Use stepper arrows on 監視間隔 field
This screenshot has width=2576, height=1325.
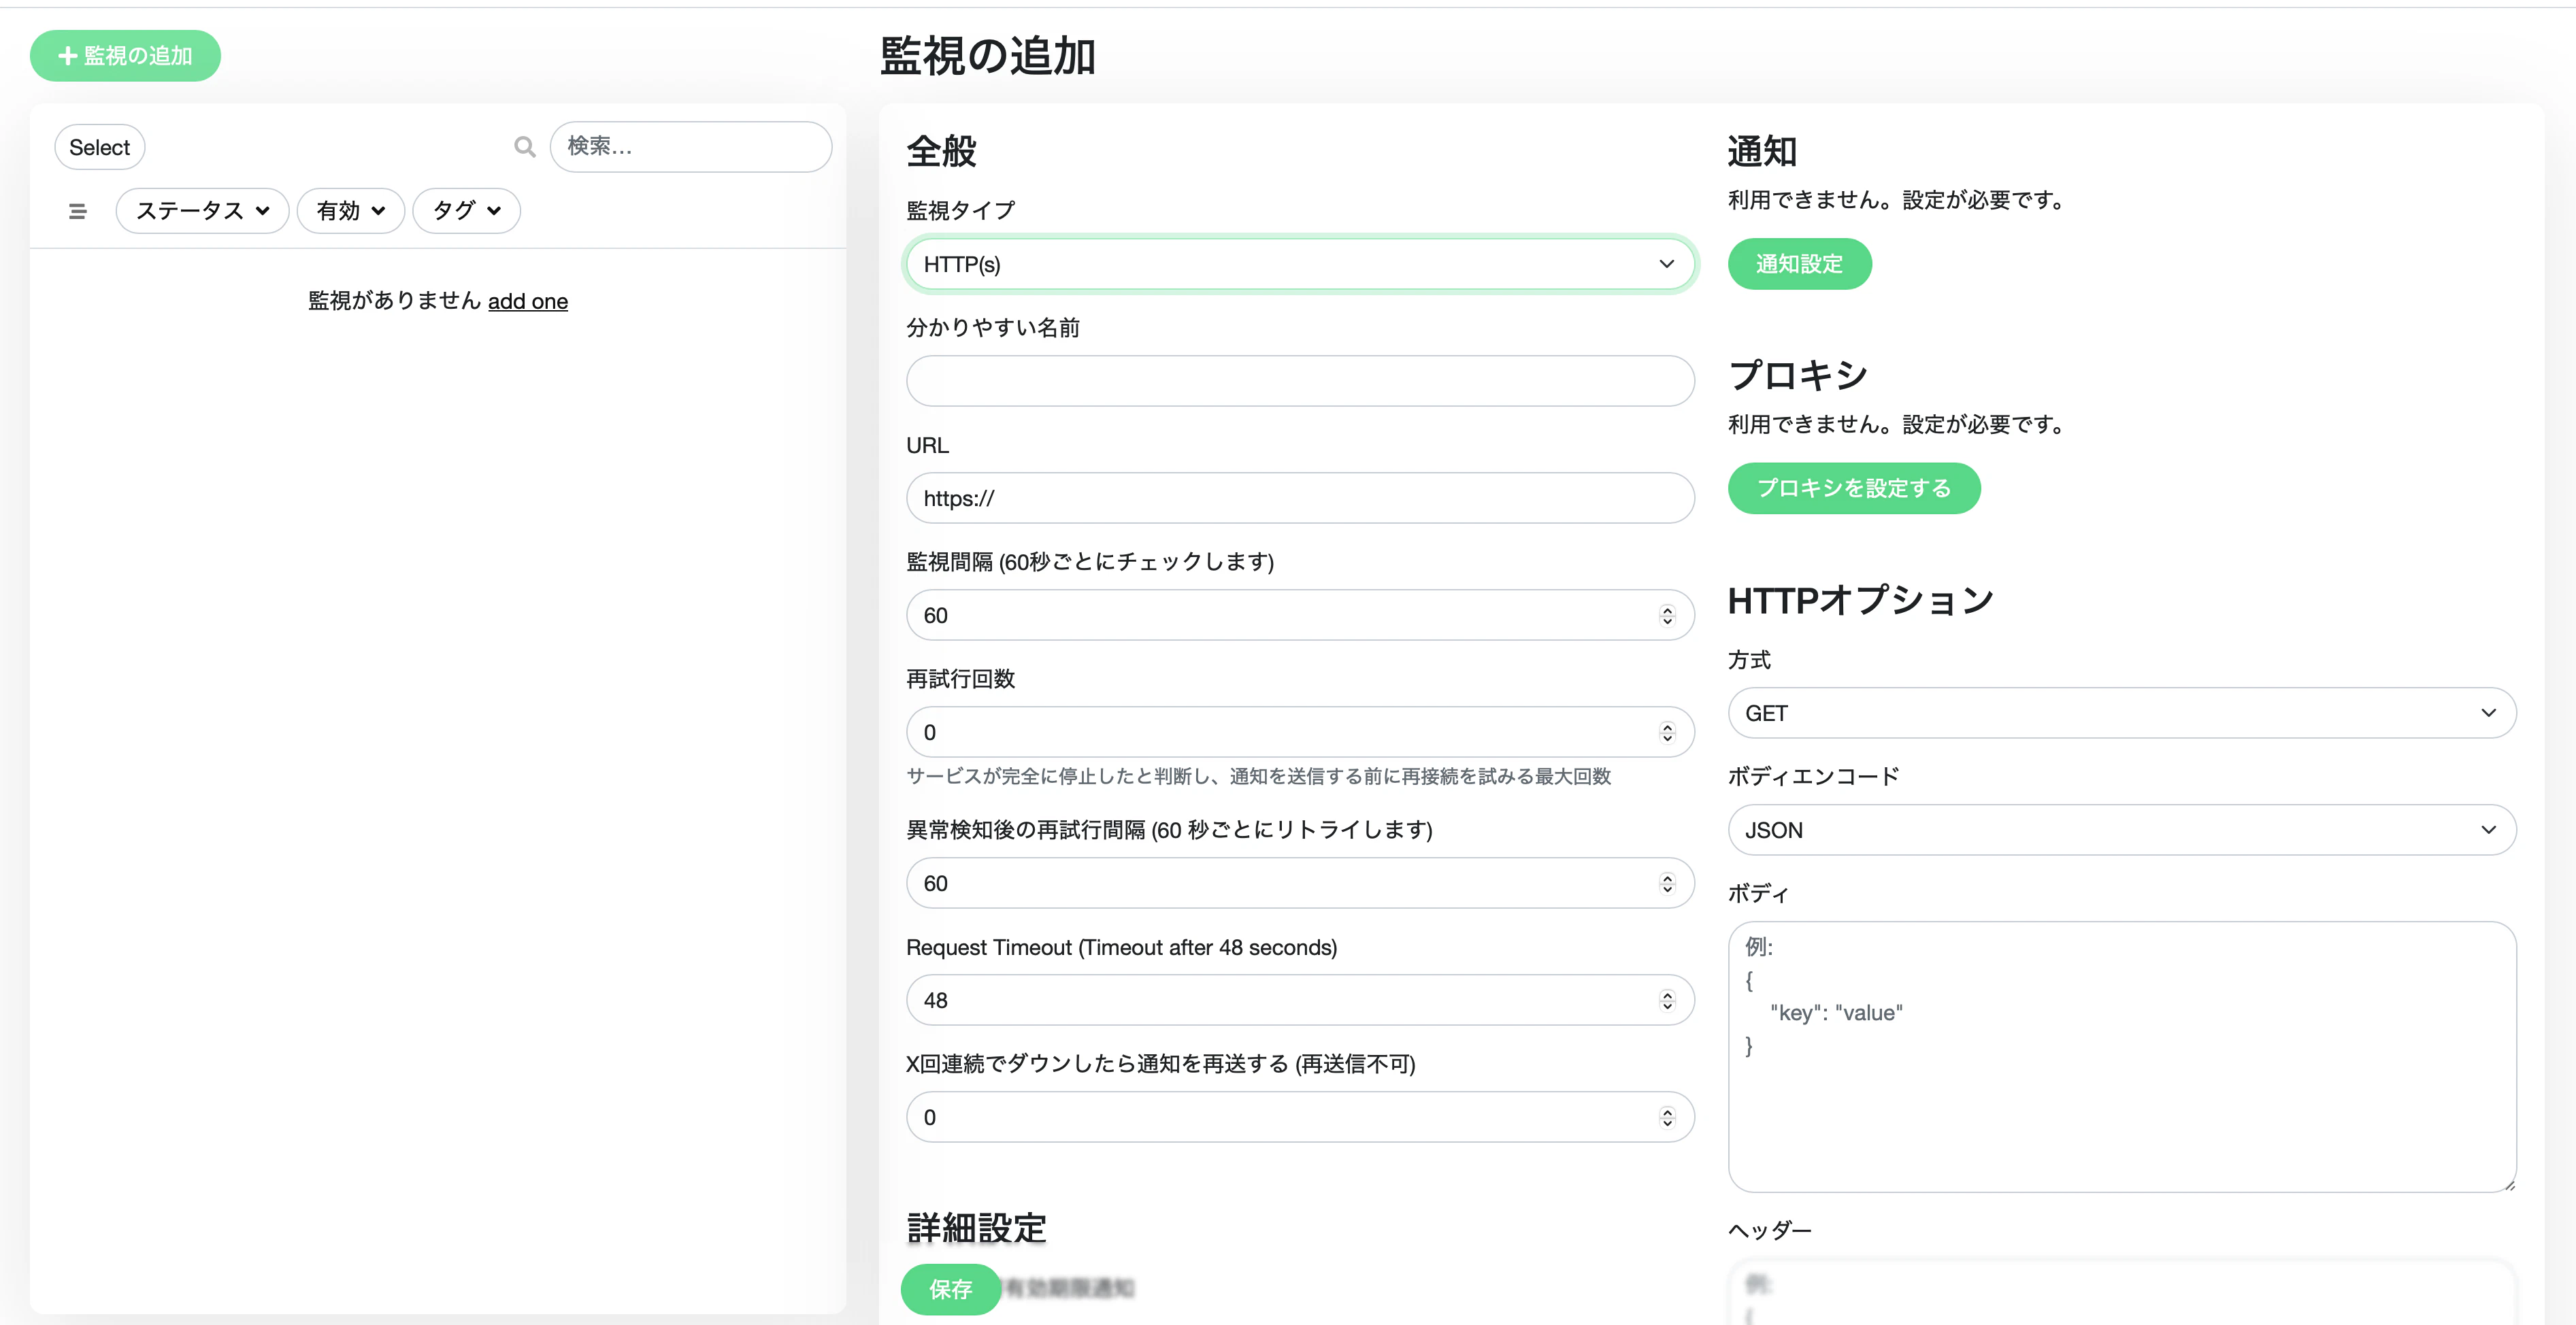[1667, 615]
